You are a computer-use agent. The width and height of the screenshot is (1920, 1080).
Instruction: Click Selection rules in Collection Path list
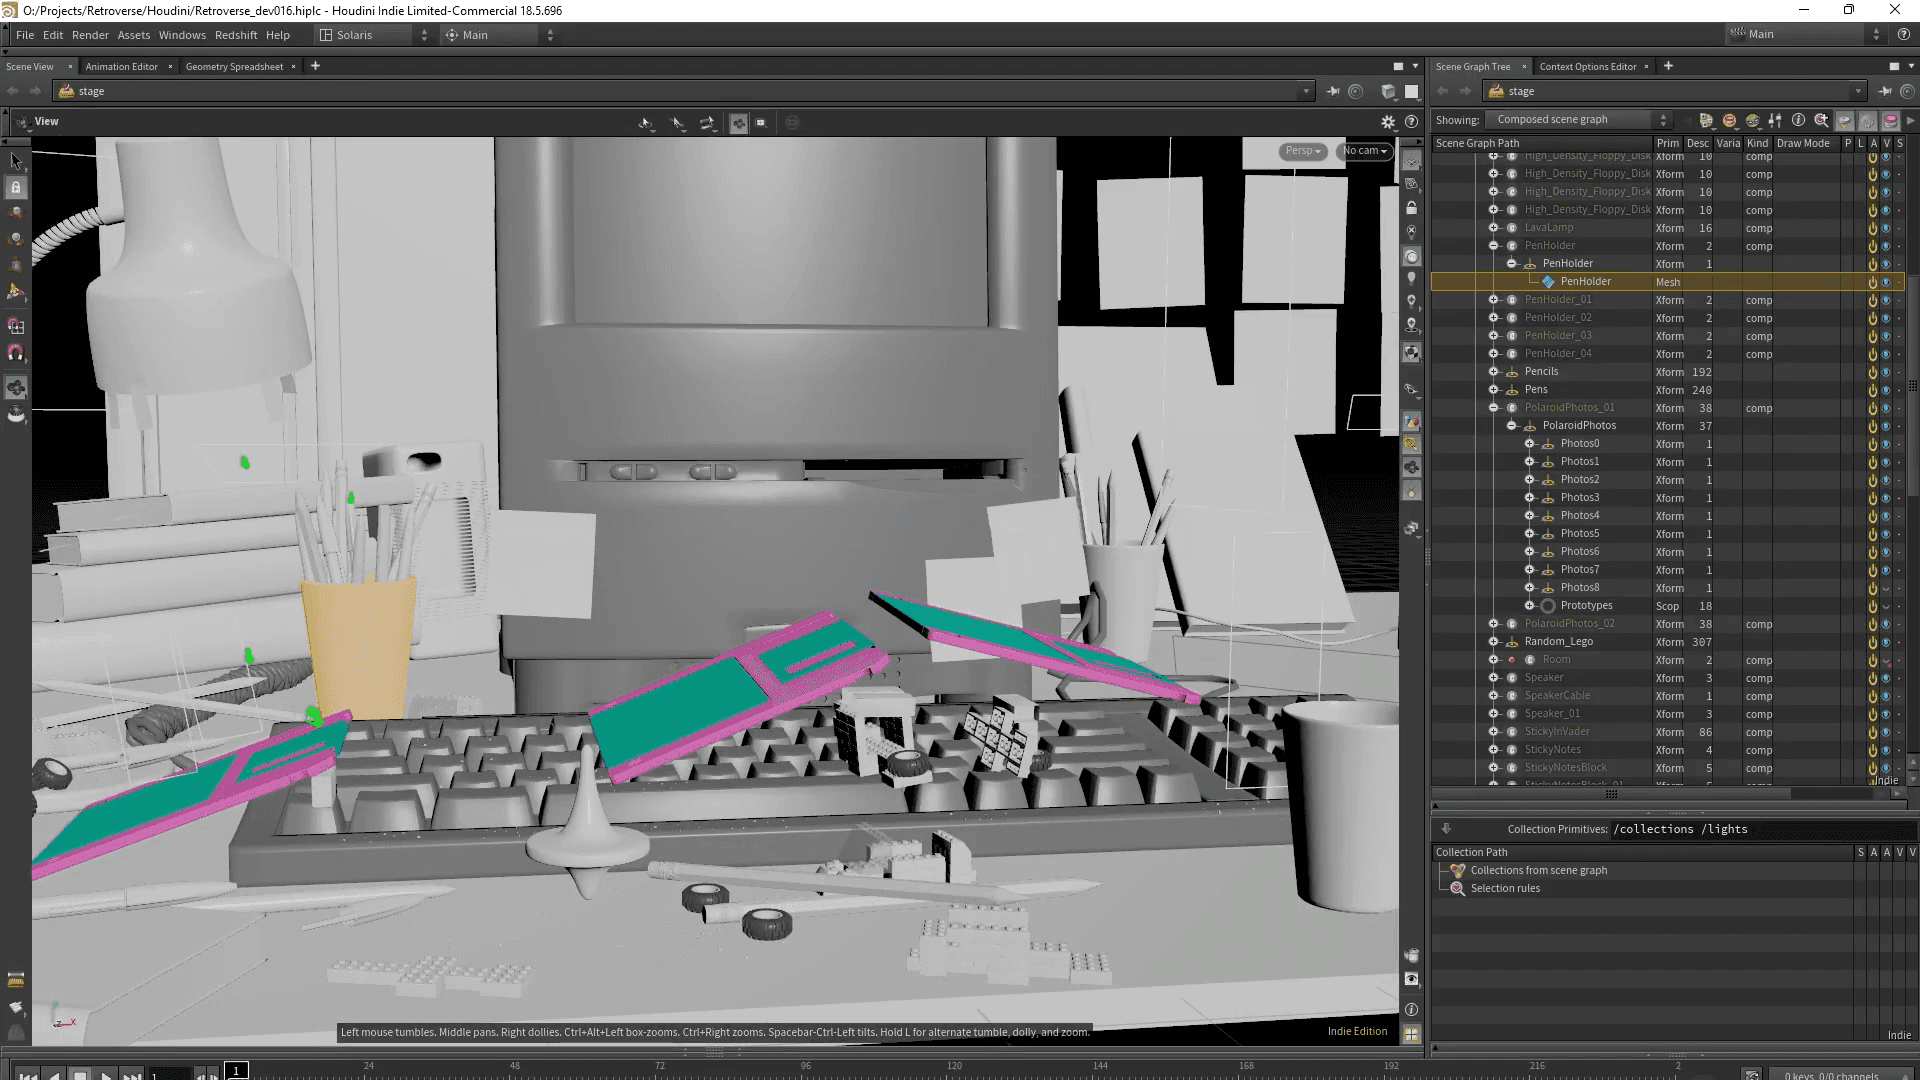pos(1505,888)
